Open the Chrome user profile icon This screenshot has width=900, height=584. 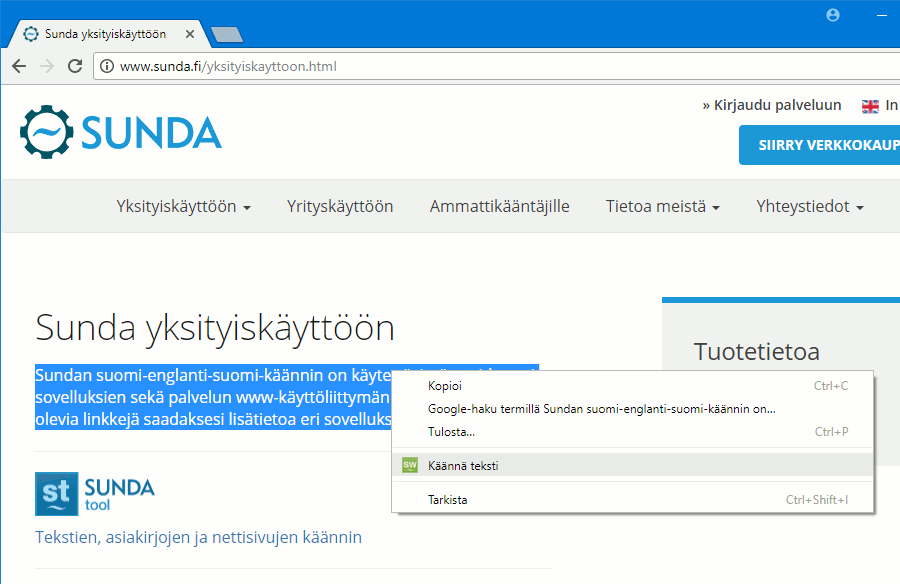tap(833, 15)
